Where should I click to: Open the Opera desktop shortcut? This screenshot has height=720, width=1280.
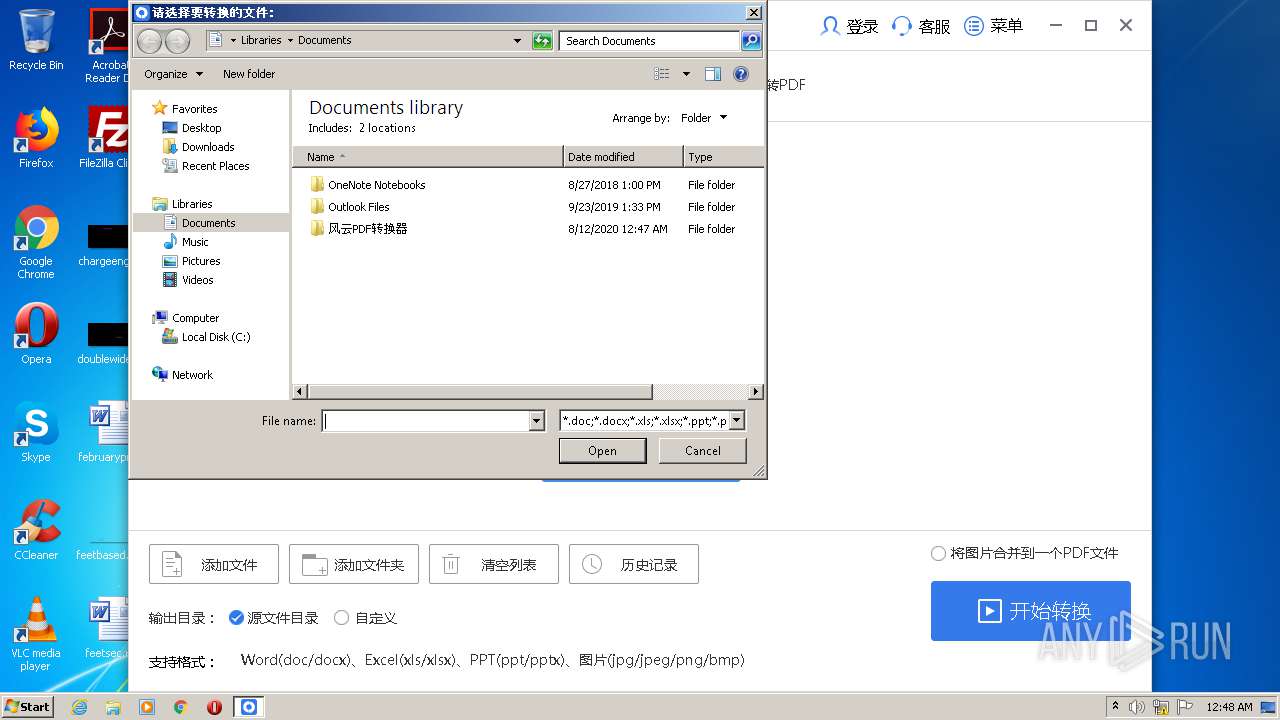coord(36,334)
